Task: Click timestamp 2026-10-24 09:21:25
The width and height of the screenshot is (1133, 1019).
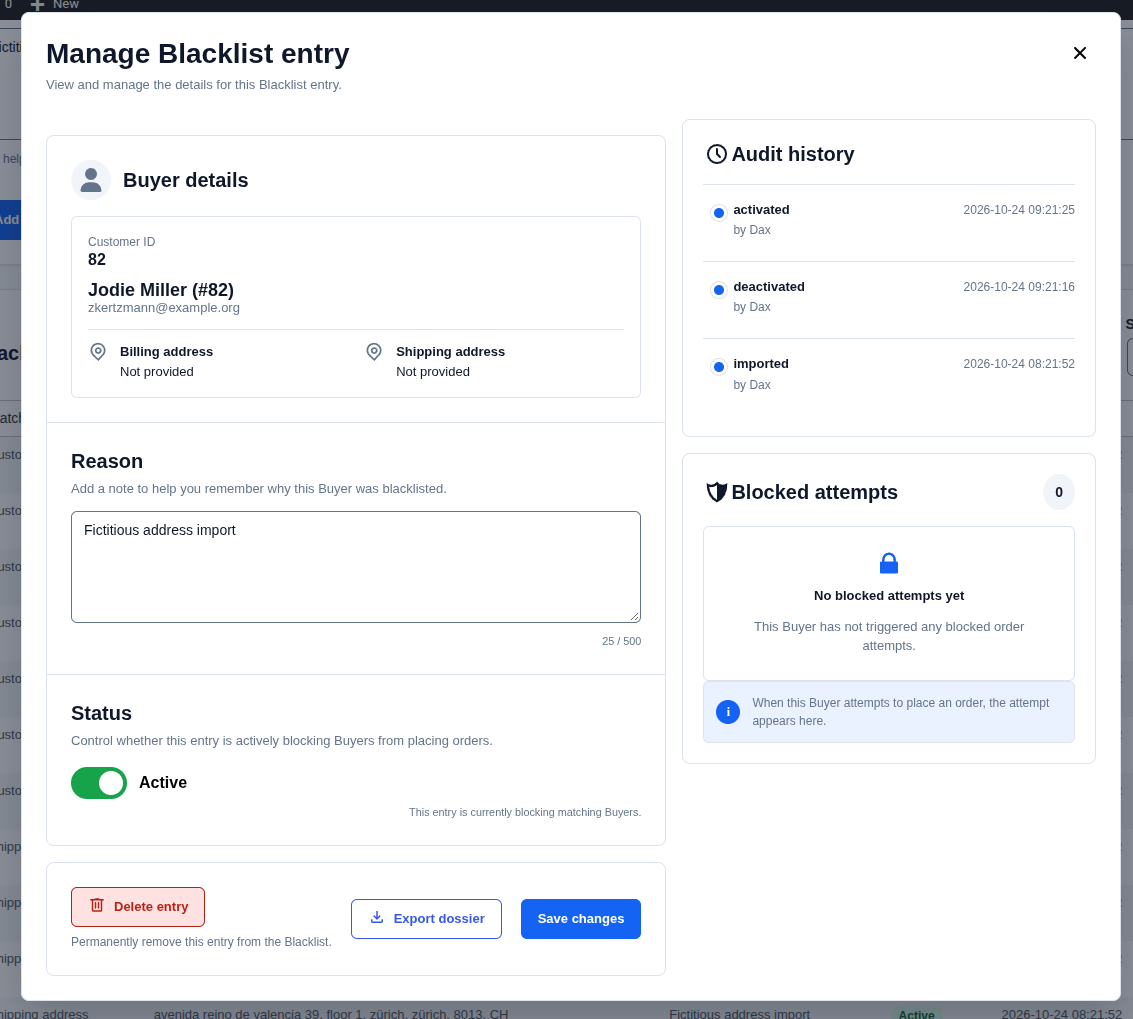Action: pos(1019,210)
